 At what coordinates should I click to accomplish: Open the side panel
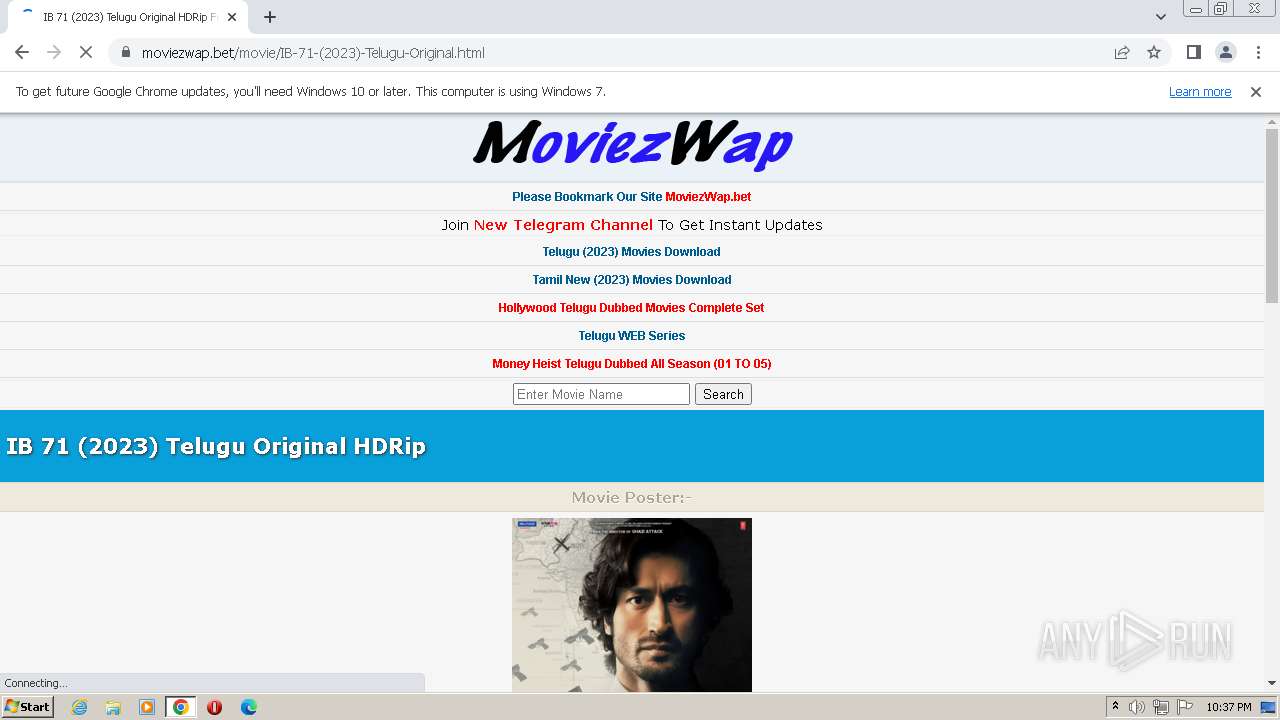click(x=1193, y=52)
